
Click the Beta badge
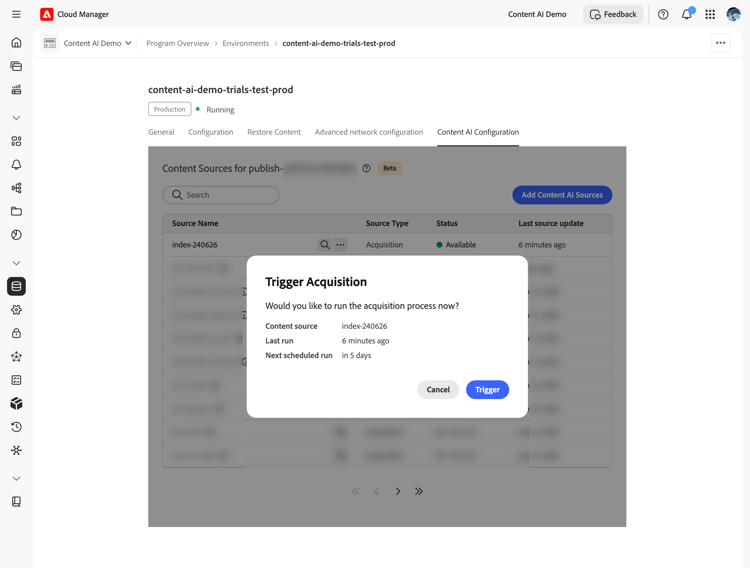point(390,168)
